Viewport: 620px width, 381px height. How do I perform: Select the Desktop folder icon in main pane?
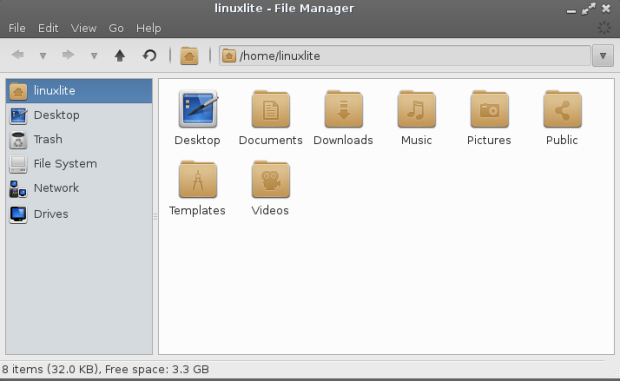tap(198, 109)
